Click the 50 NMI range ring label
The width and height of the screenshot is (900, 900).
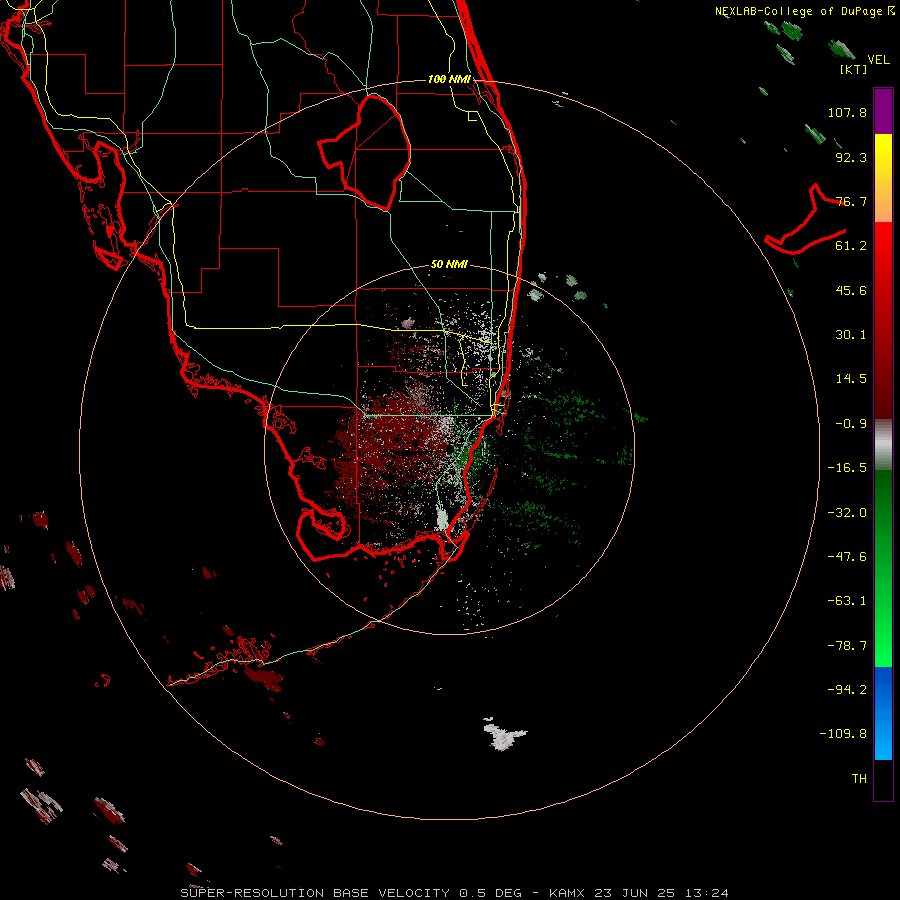click(x=449, y=265)
